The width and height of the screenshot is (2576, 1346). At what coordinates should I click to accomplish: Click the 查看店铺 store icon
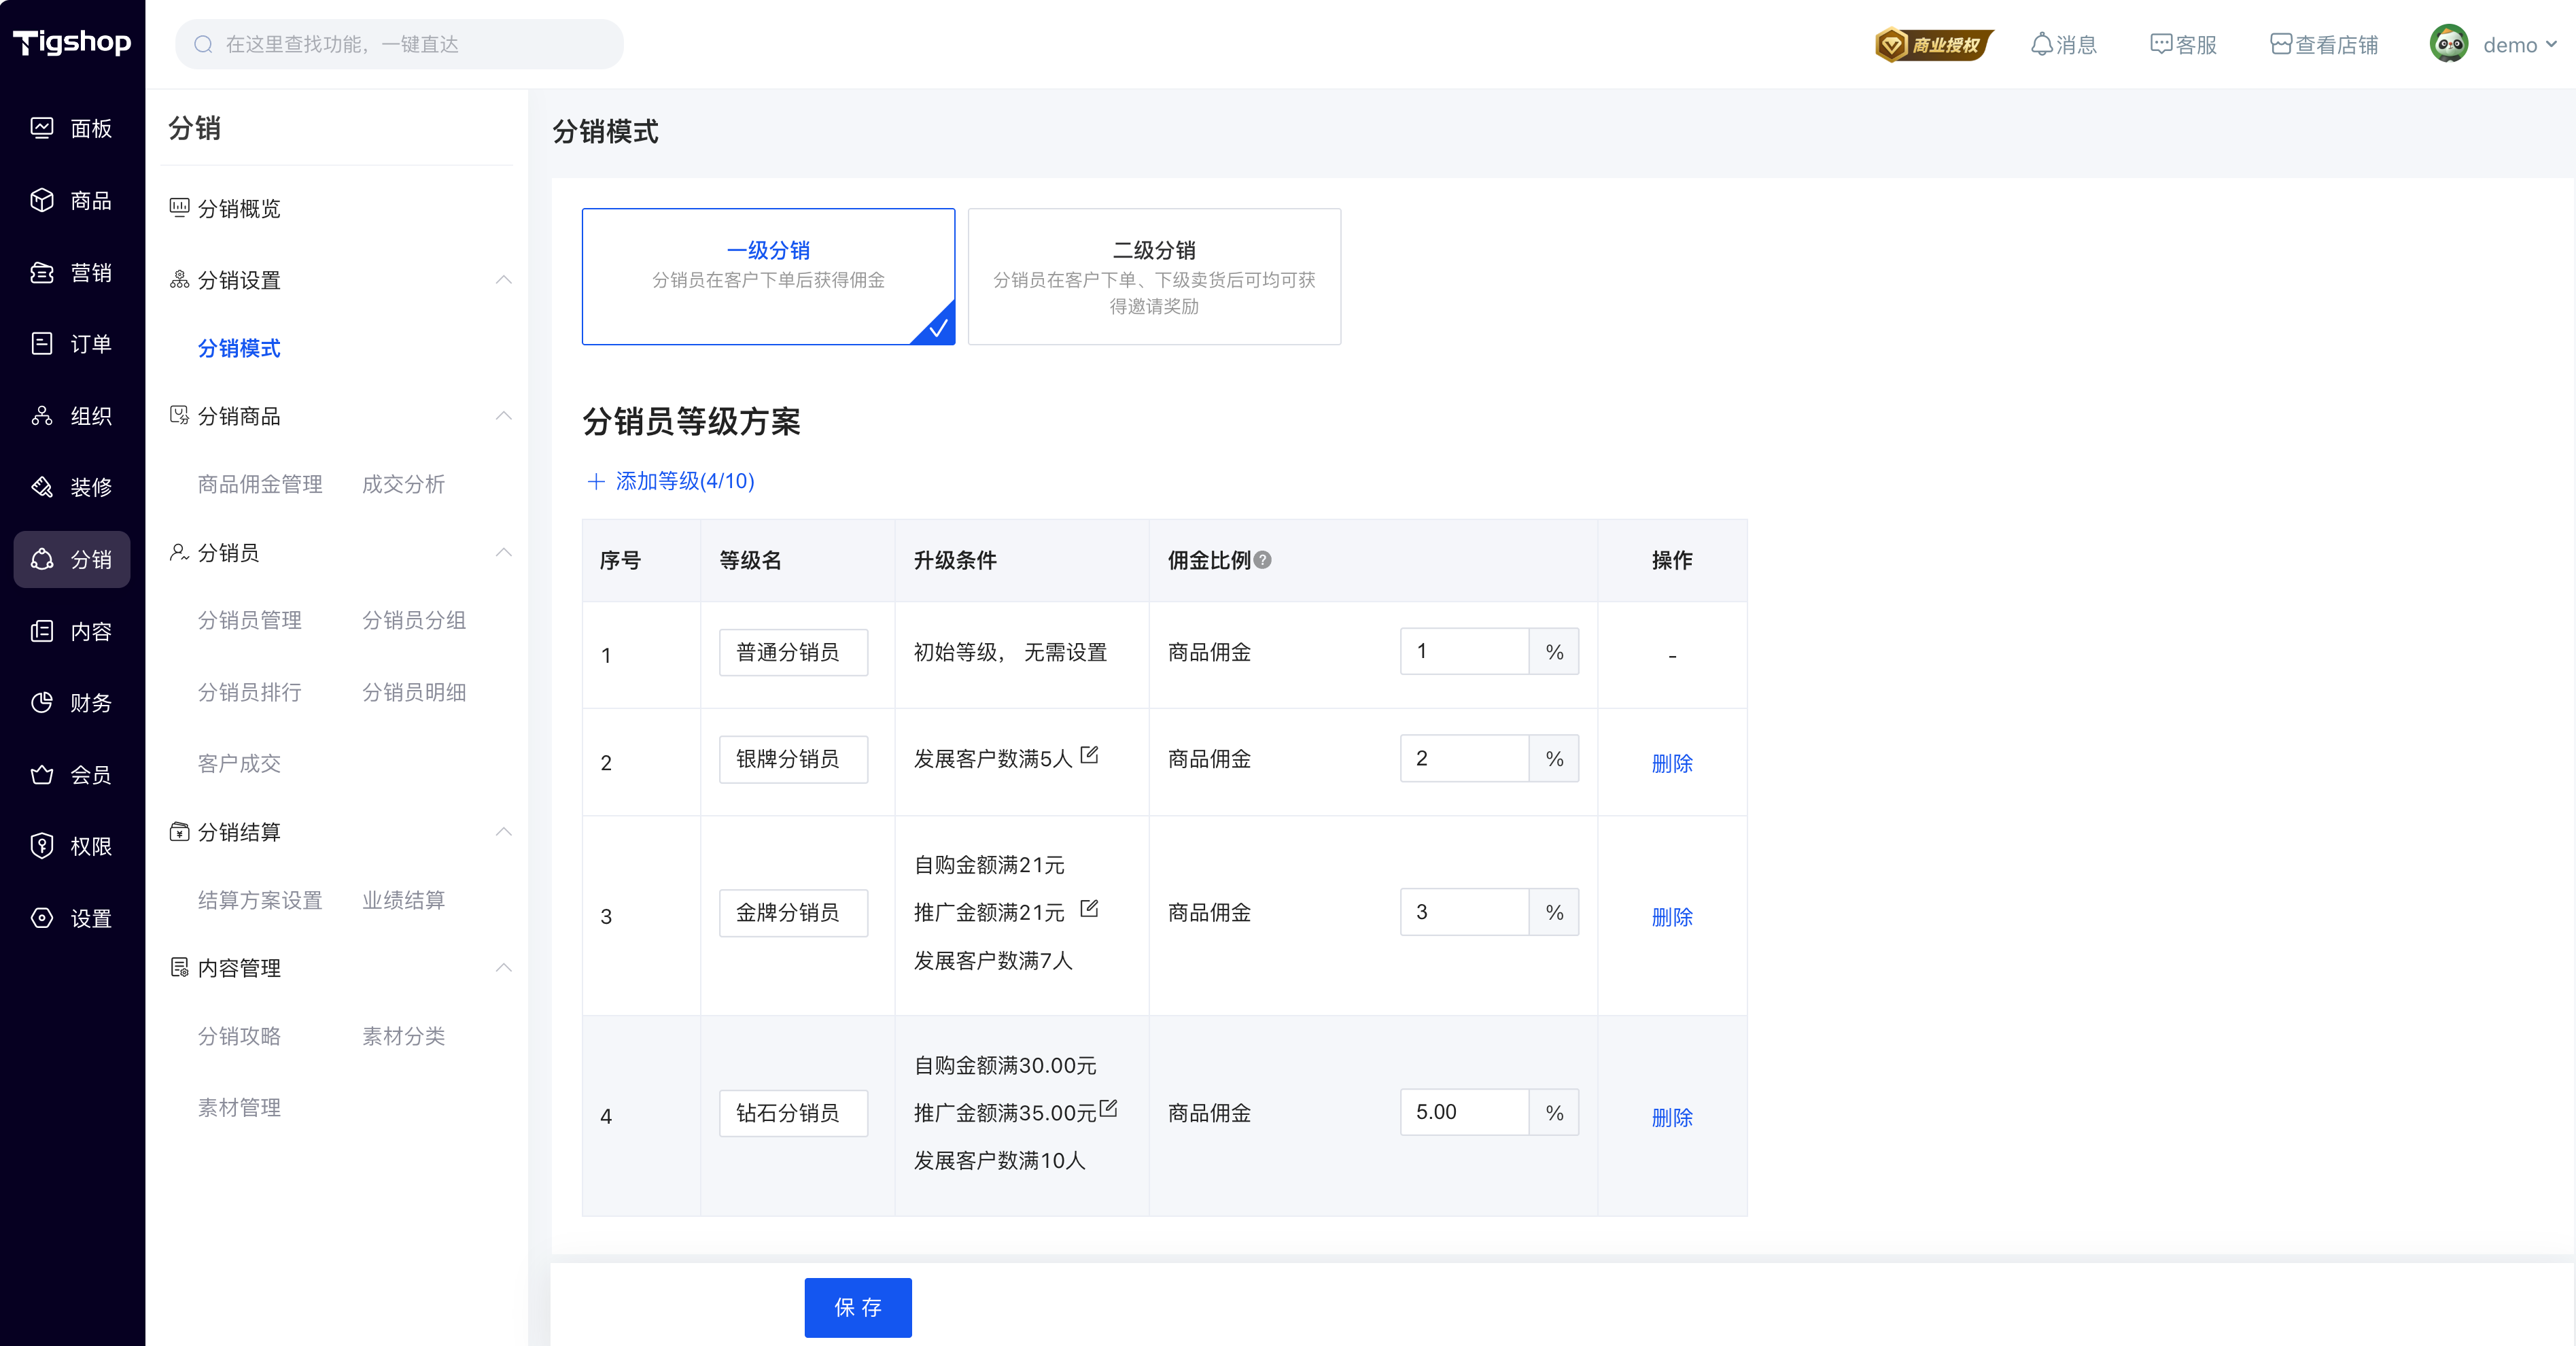coord(2280,44)
